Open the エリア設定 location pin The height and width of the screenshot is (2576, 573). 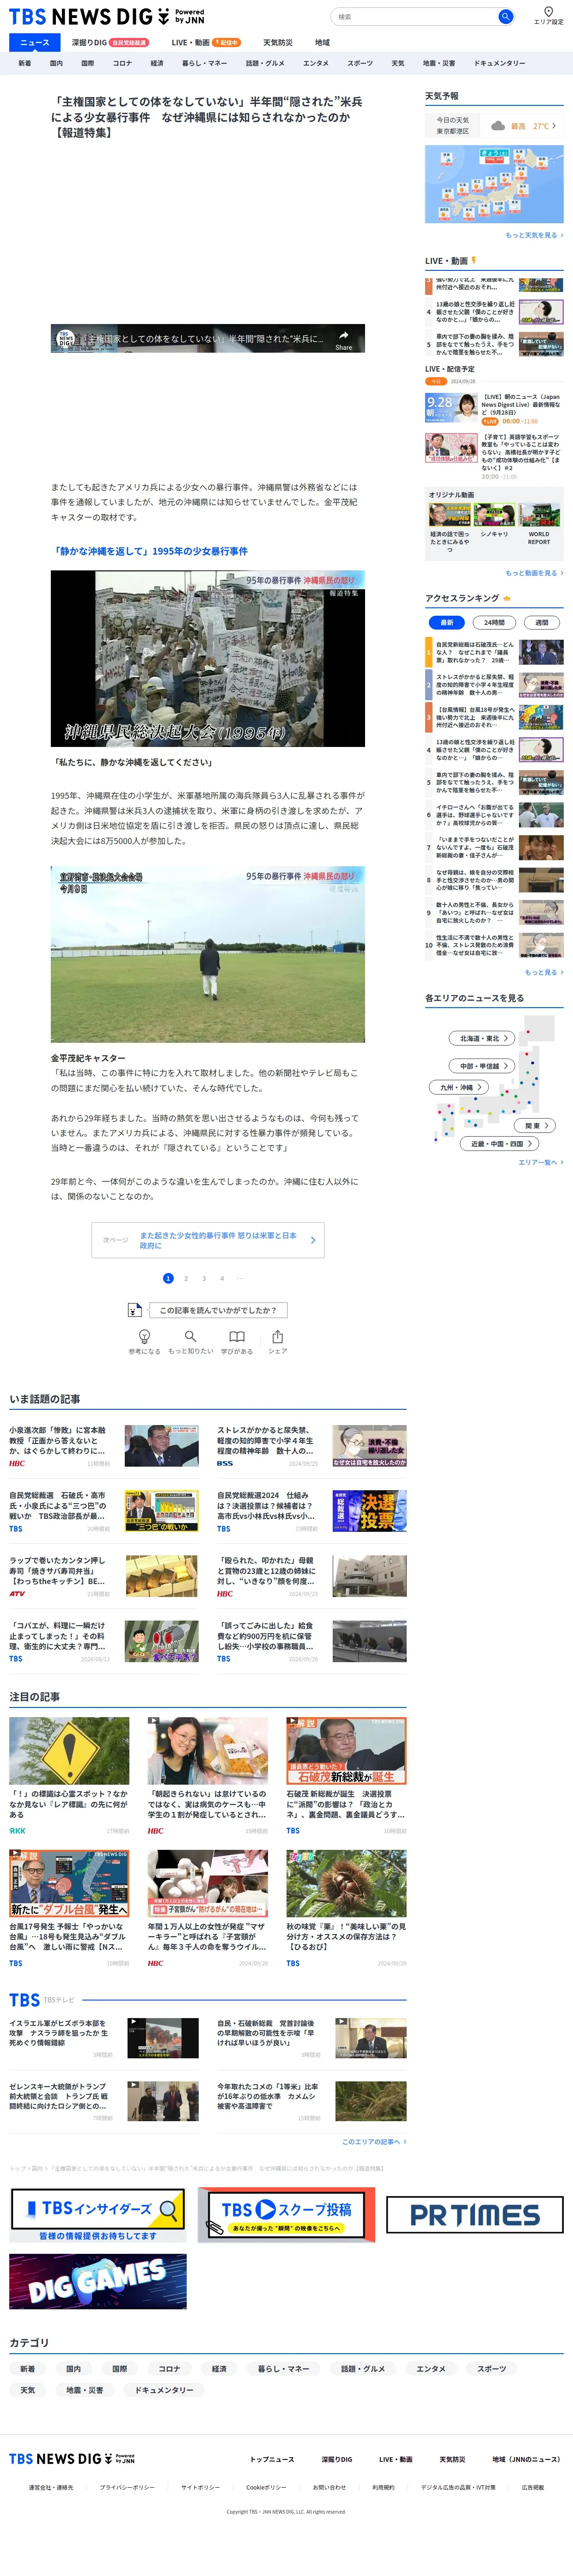click(x=548, y=16)
